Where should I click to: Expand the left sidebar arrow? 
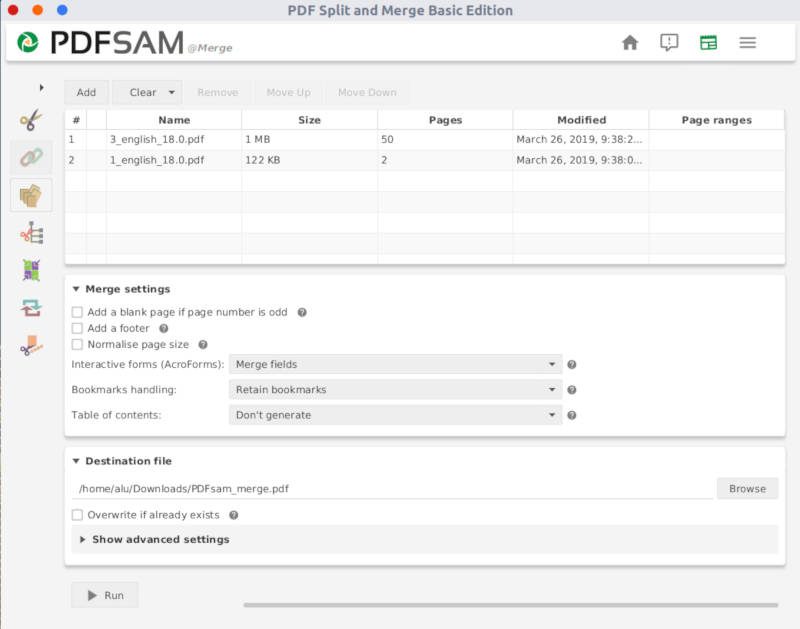pyautogui.click(x=41, y=88)
